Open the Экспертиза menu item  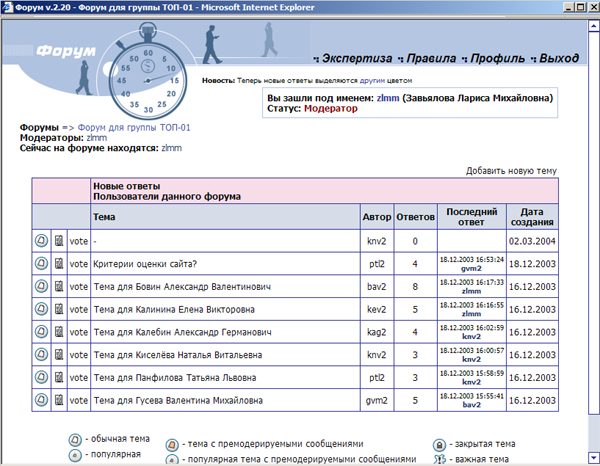coord(356,59)
